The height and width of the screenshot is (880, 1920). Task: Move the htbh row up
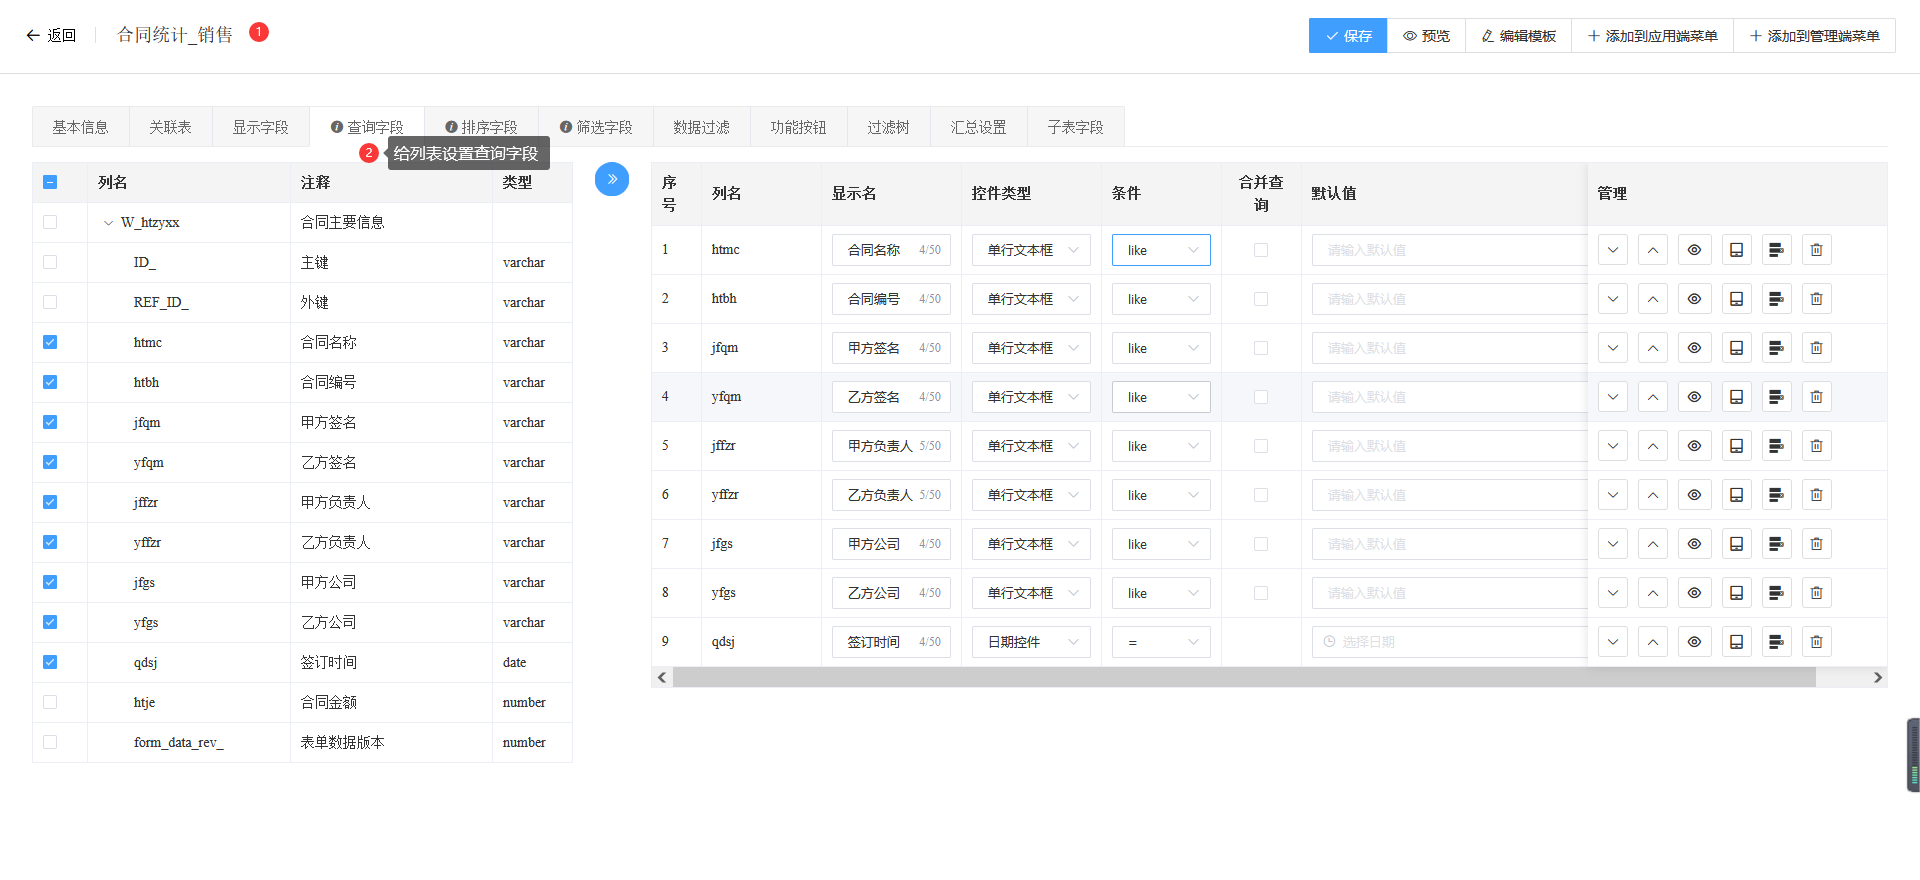(1654, 299)
